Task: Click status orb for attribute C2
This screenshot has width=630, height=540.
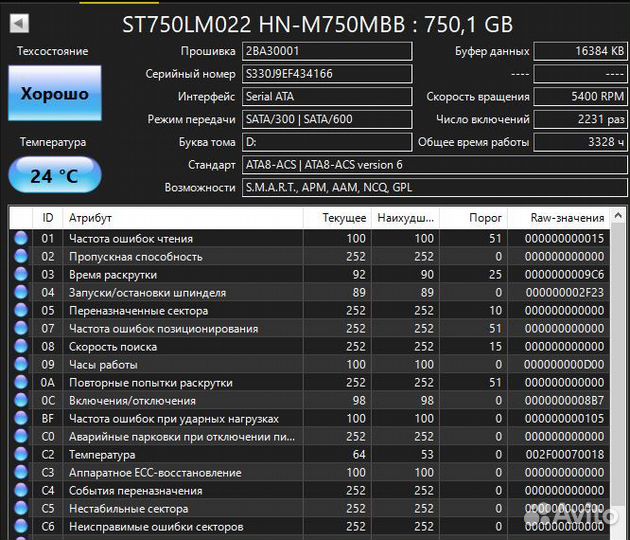Action: coord(21,454)
